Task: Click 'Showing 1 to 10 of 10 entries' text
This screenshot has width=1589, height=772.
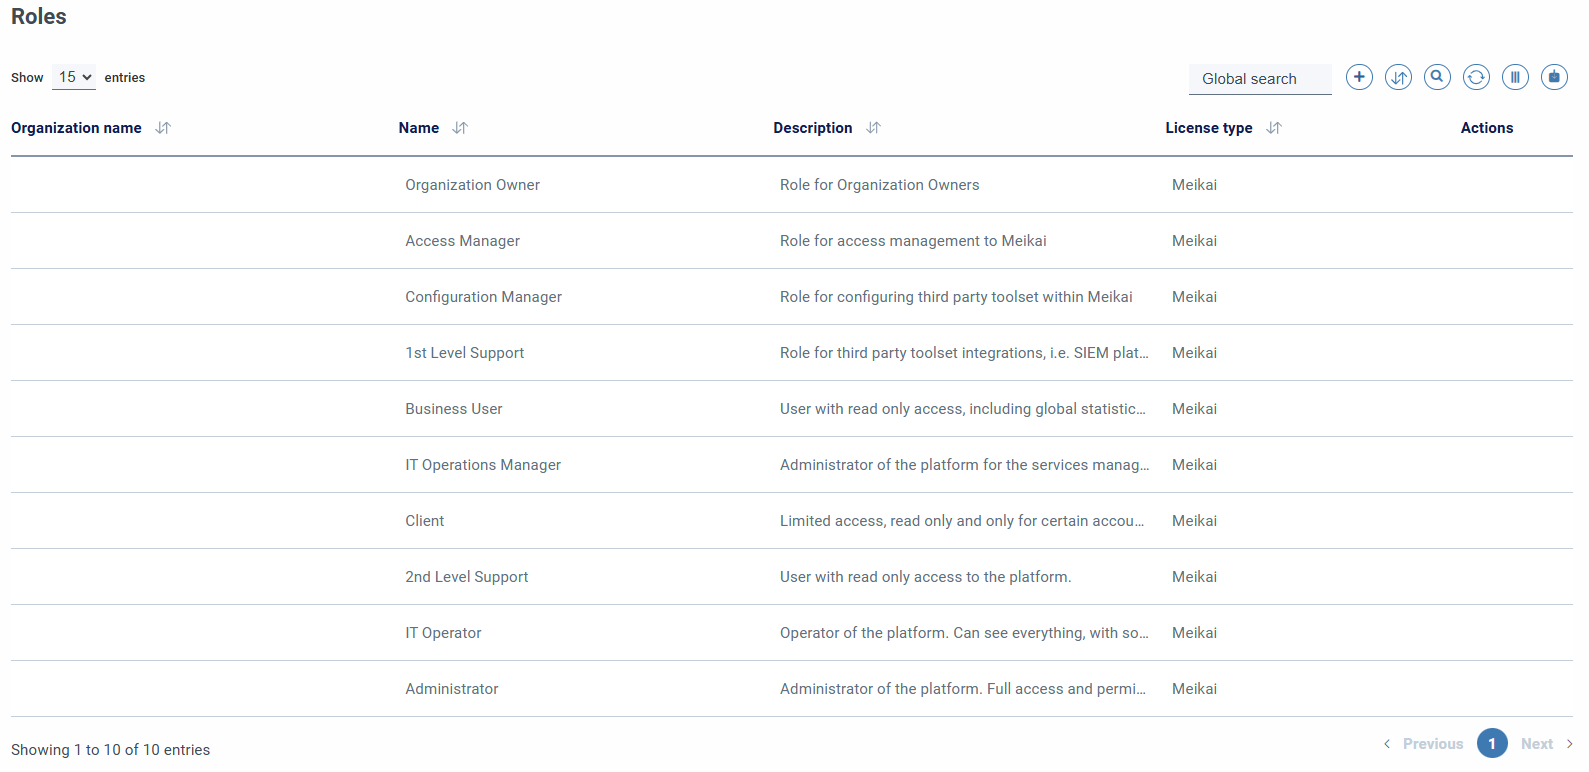Action: click(x=110, y=750)
